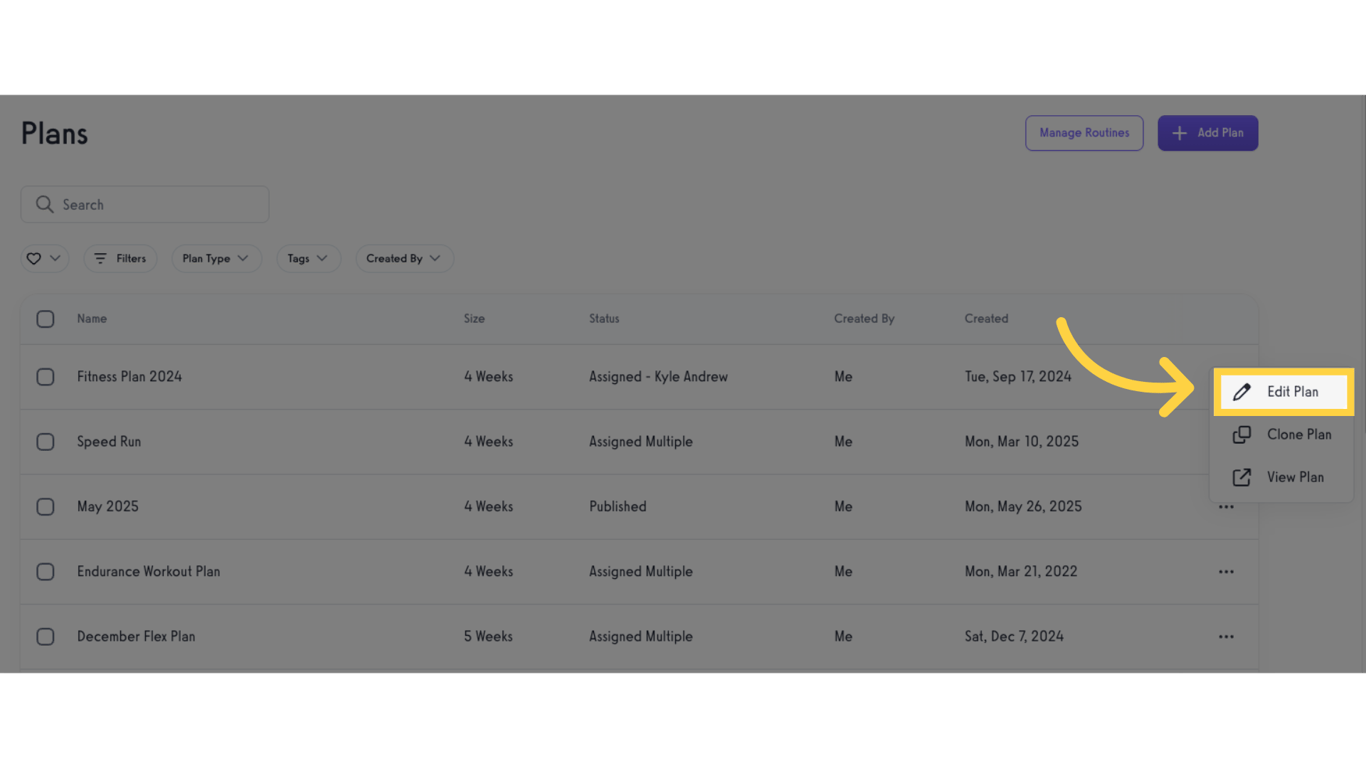
Task: Open the heart favorites filter dropdown
Action: [x=44, y=259]
